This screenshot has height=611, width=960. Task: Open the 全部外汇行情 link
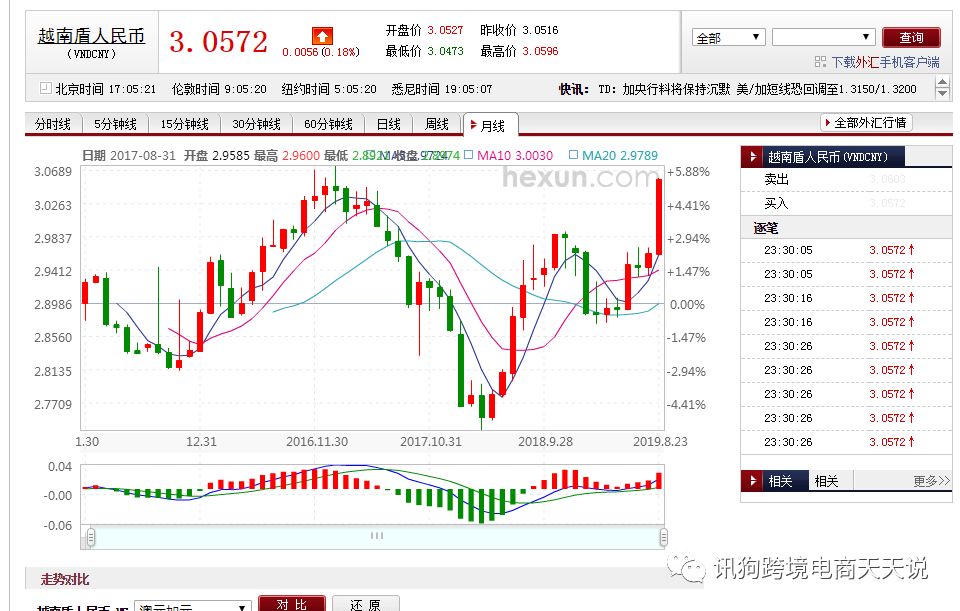click(x=866, y=122)
